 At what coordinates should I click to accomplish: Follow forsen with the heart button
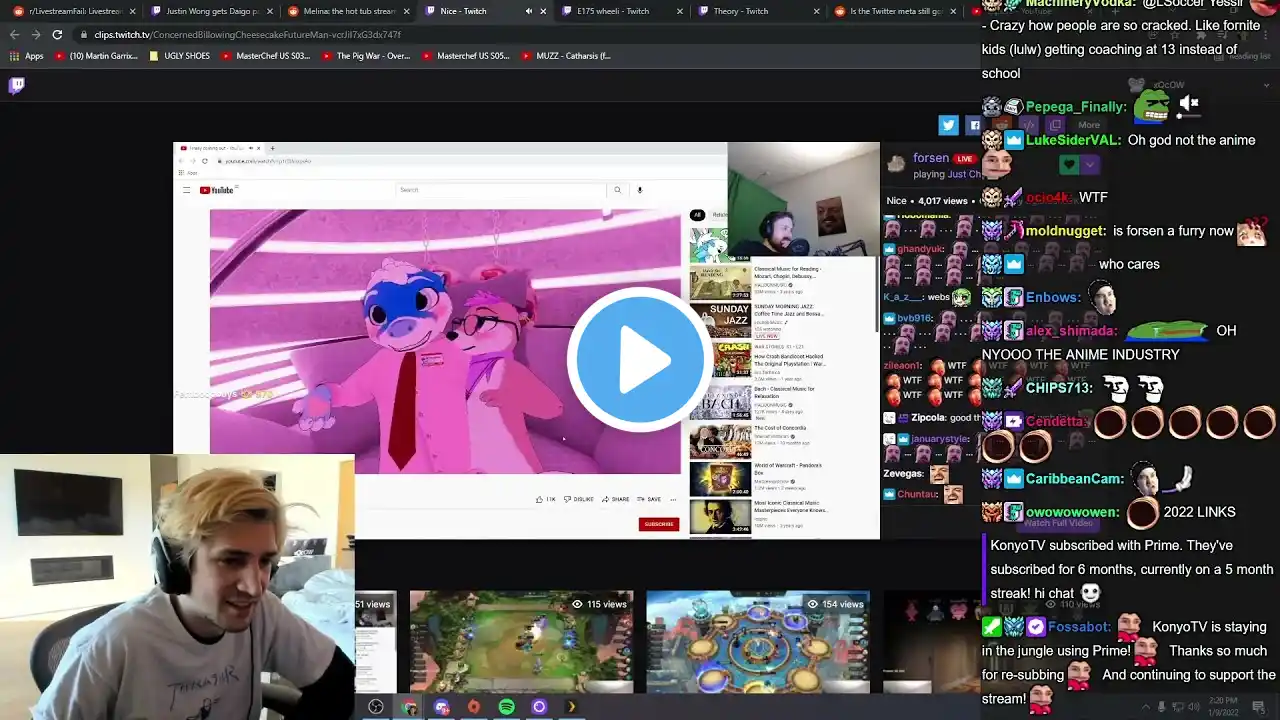click(1069, 165)
